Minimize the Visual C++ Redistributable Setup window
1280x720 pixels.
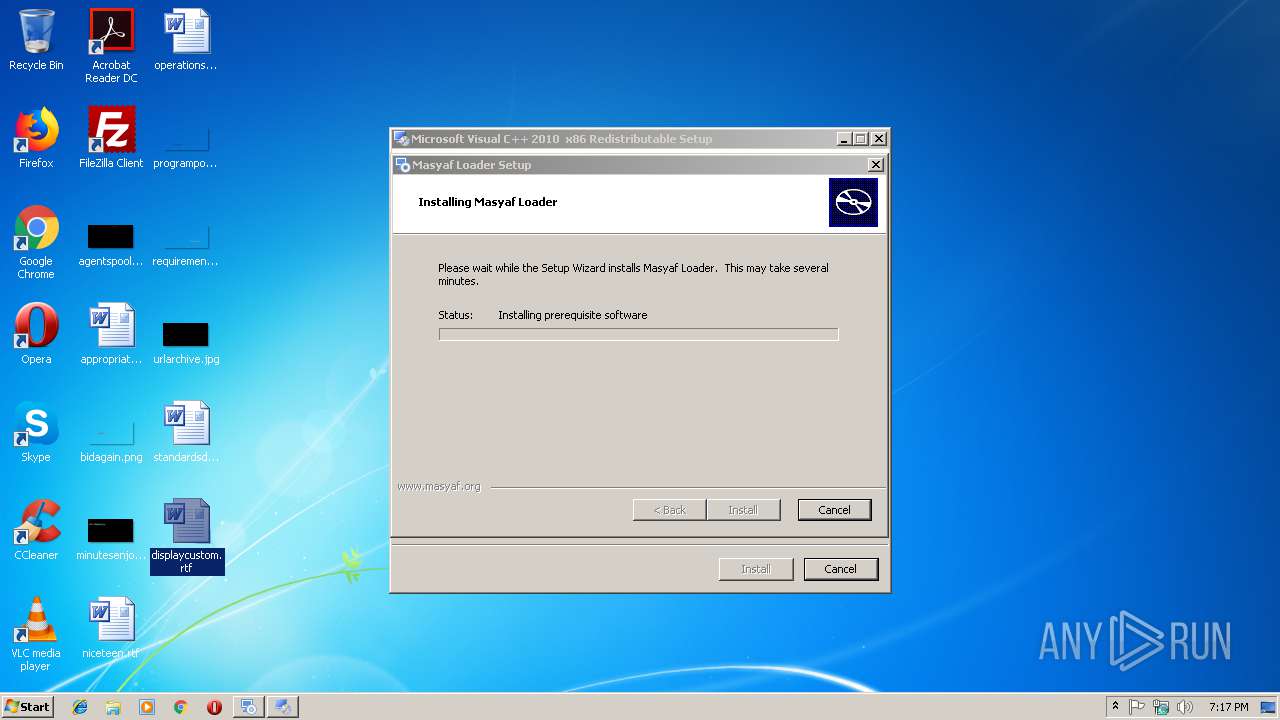coord(843,139)
